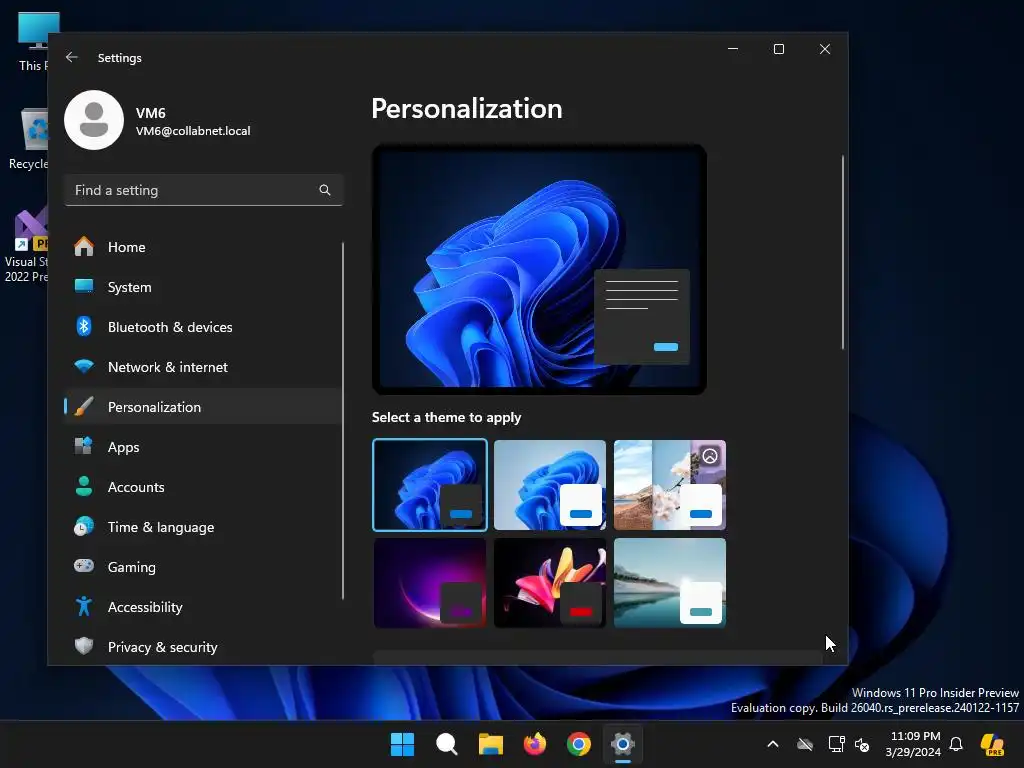Open the Home settings page

click(203, 247)
